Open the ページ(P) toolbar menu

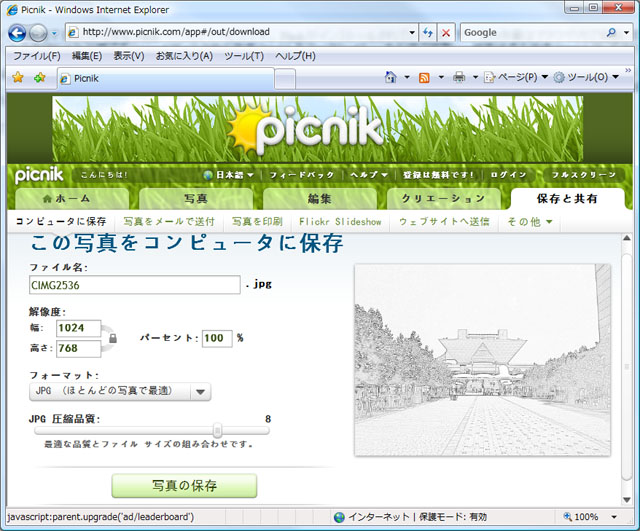[516, 77]
